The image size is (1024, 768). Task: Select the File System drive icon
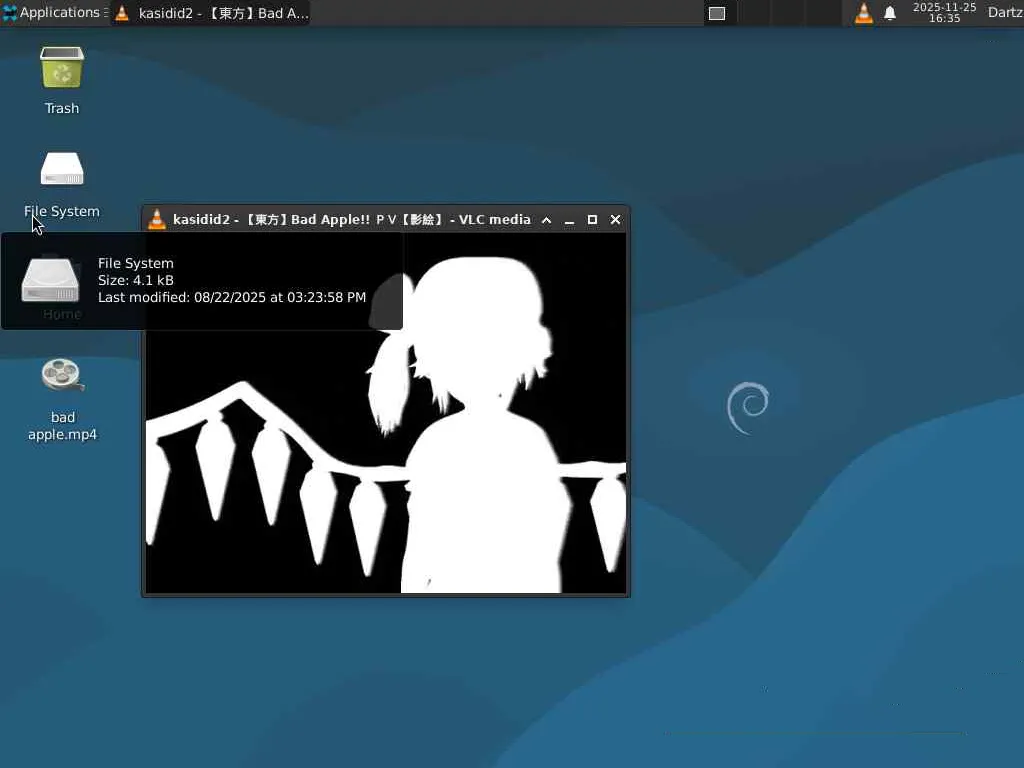[x=62, y=169]
